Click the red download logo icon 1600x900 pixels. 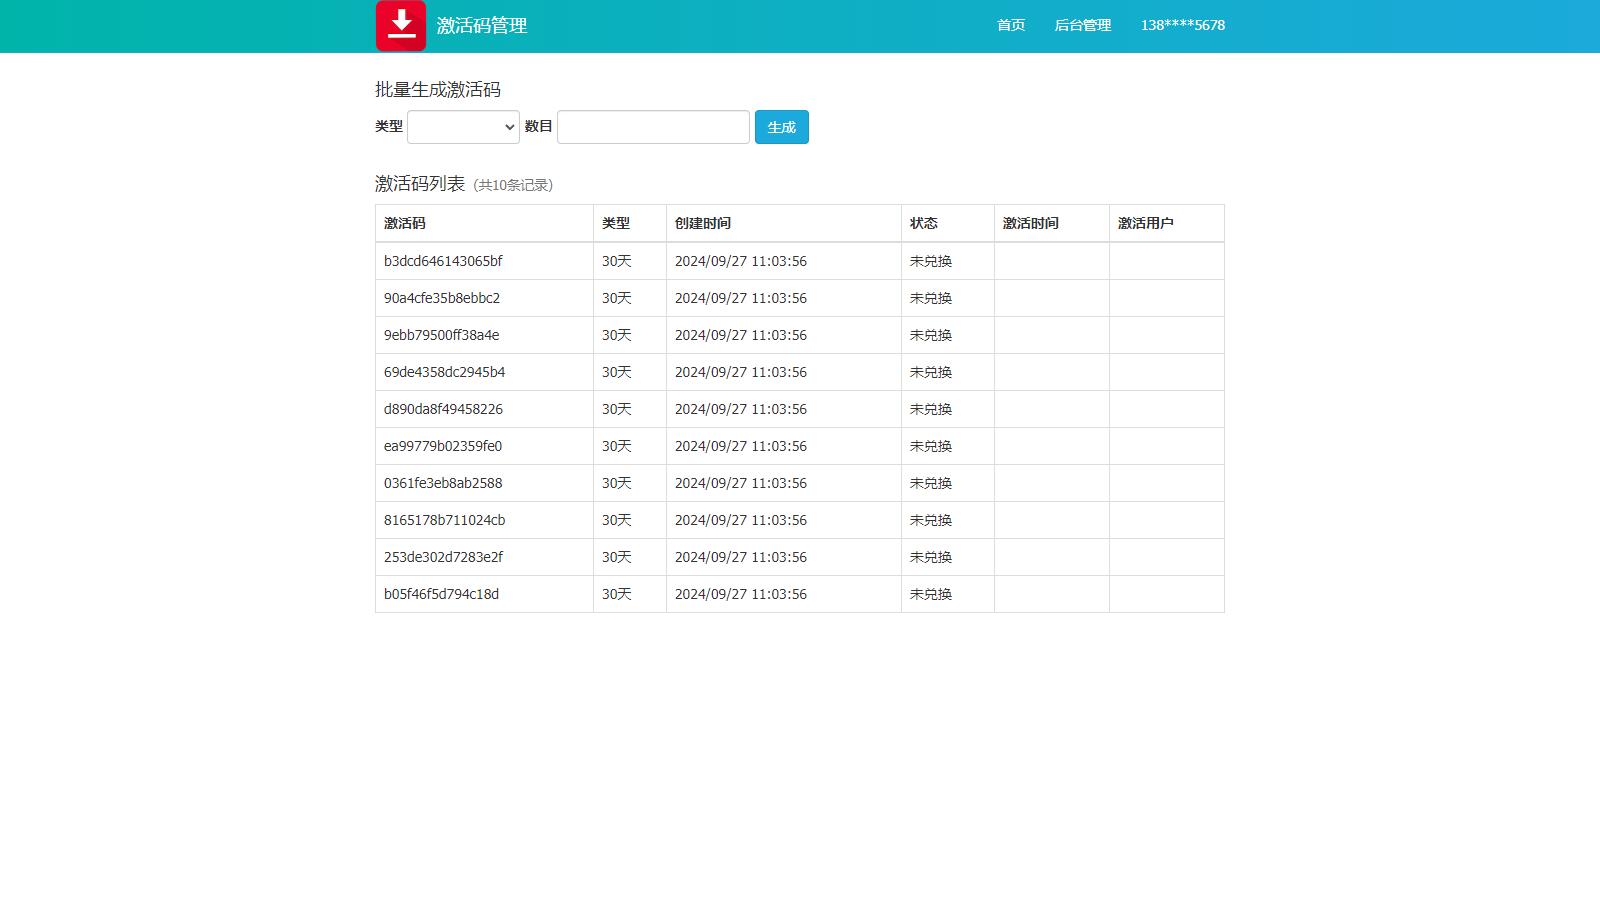click(400, 25)
